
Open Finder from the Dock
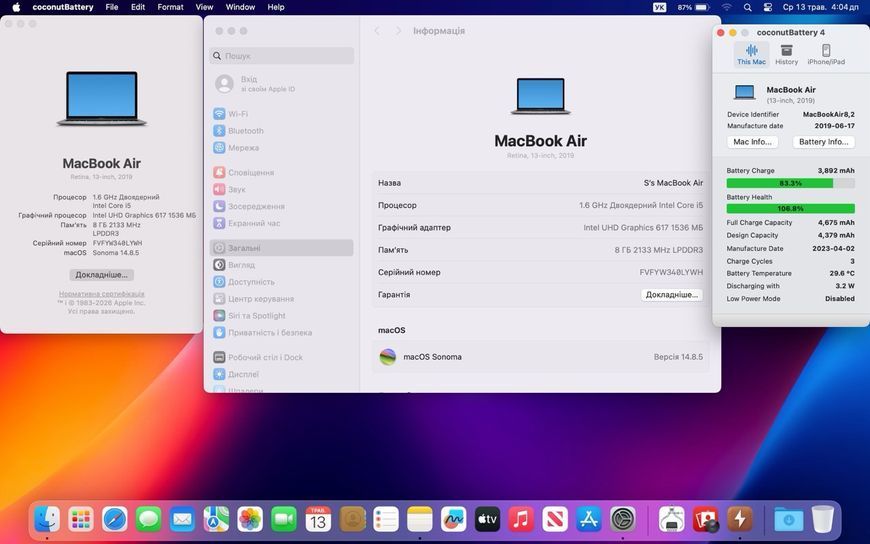tap(47, 520)
